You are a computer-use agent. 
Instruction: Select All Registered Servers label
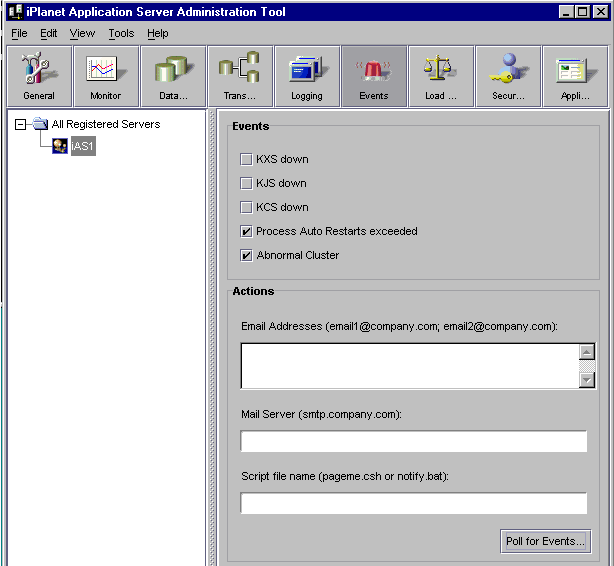(x=106, y=124)
